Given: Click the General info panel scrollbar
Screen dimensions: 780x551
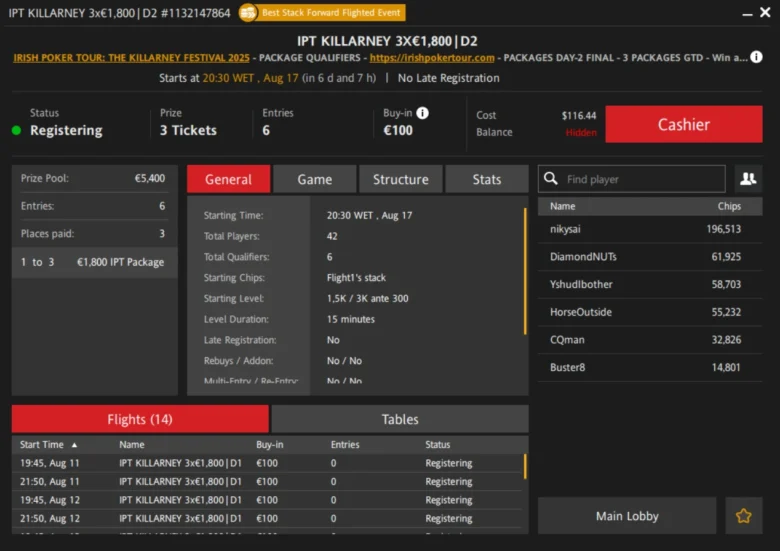Looking at the screenshot, I should [525, 271].
